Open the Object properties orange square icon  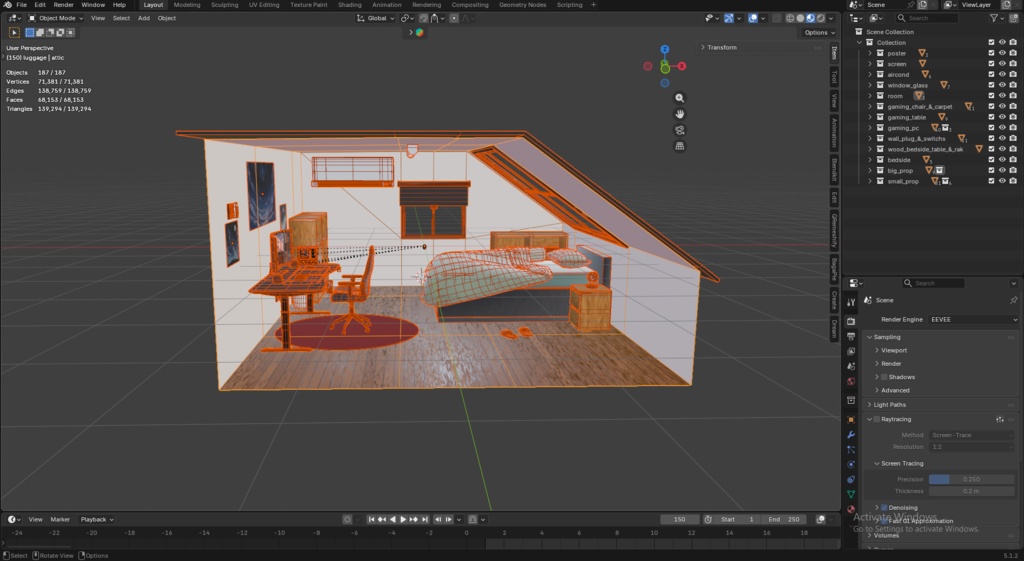click(851, 419)
